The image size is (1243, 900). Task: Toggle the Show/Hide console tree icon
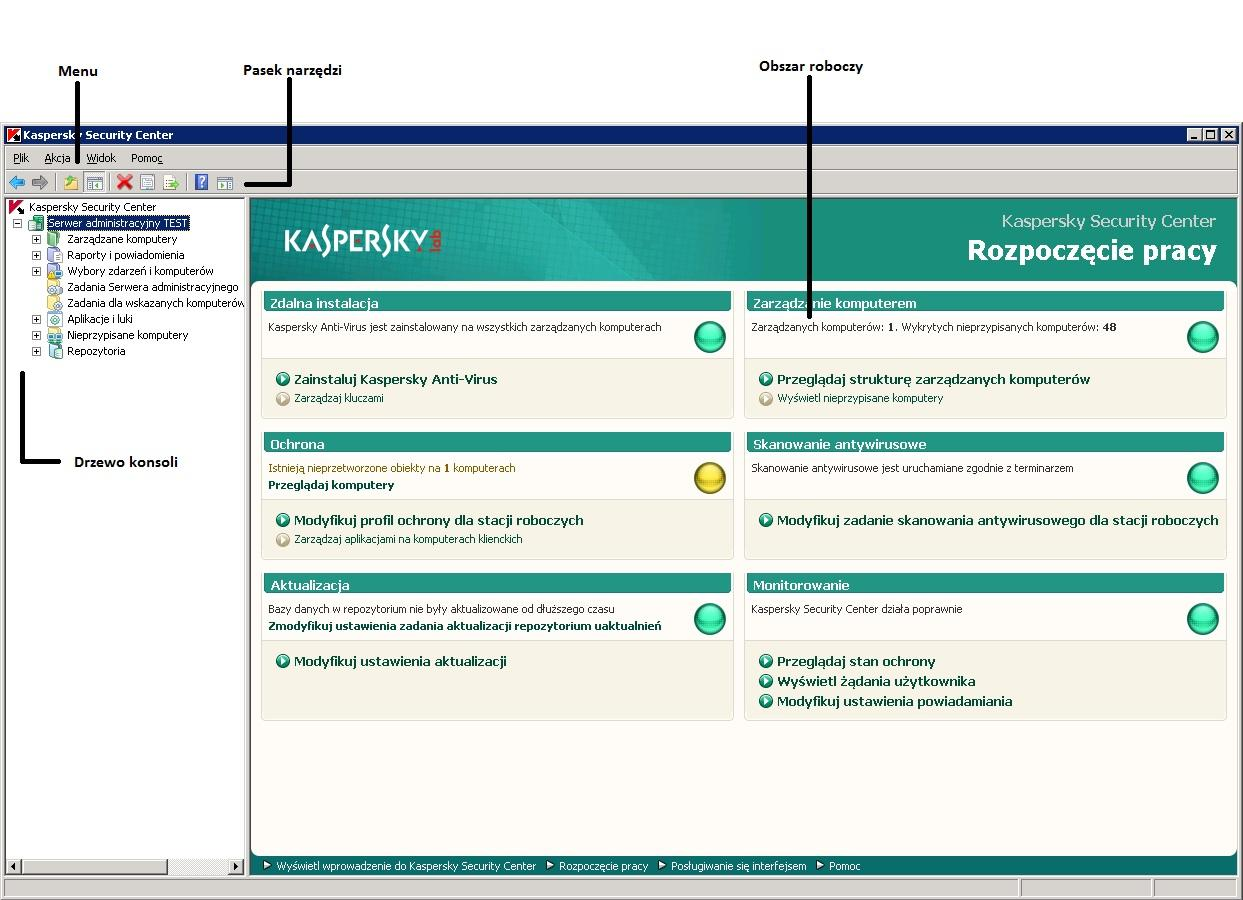click(x=94, y=182)
